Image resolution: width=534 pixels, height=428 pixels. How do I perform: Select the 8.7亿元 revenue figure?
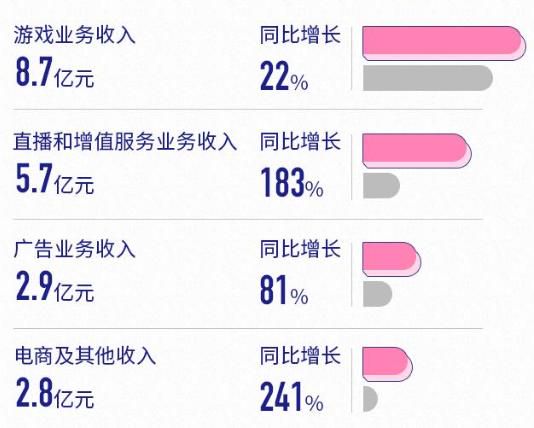[x=55, y=72]
